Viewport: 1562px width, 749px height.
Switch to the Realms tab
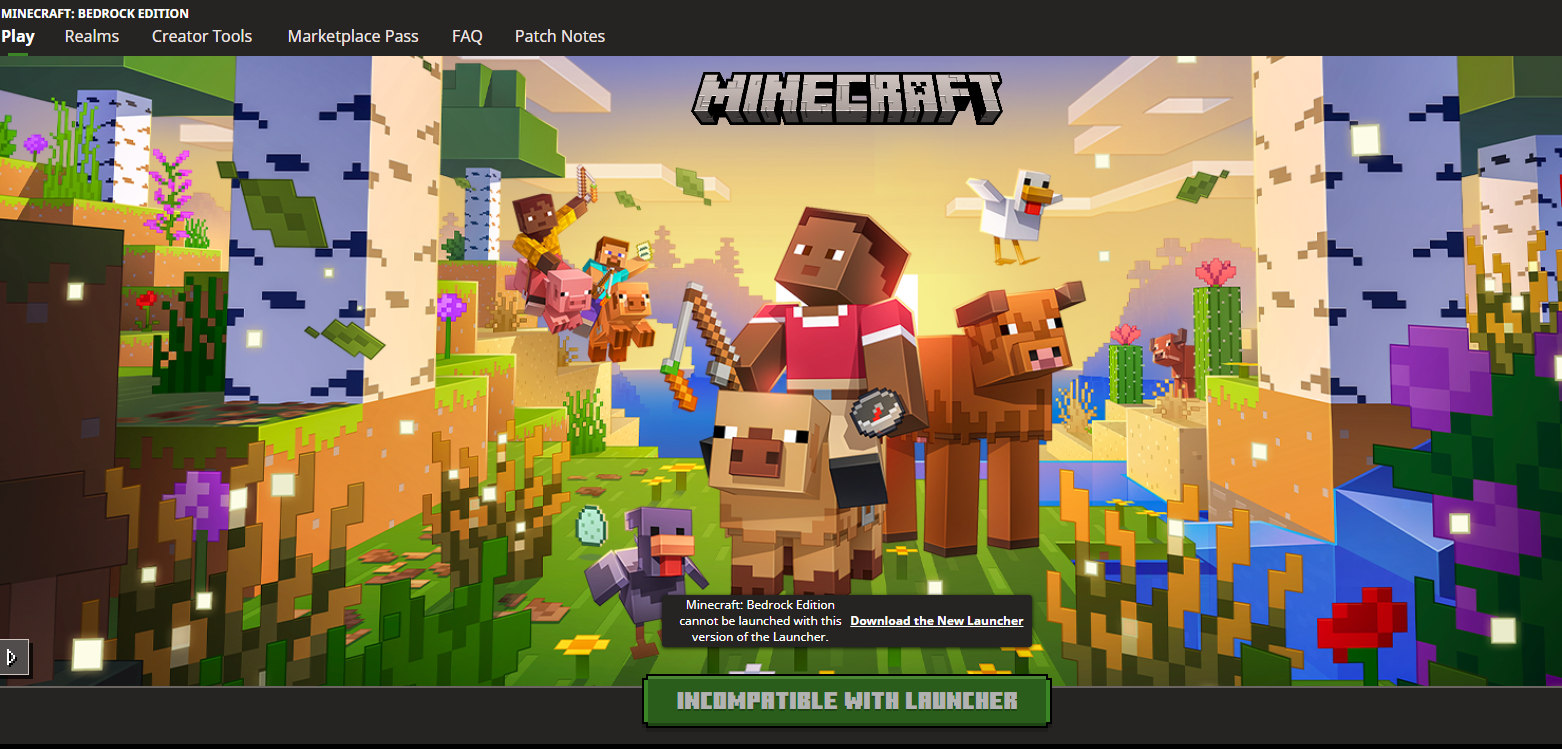pyautogui.click(x=92, y=36)
